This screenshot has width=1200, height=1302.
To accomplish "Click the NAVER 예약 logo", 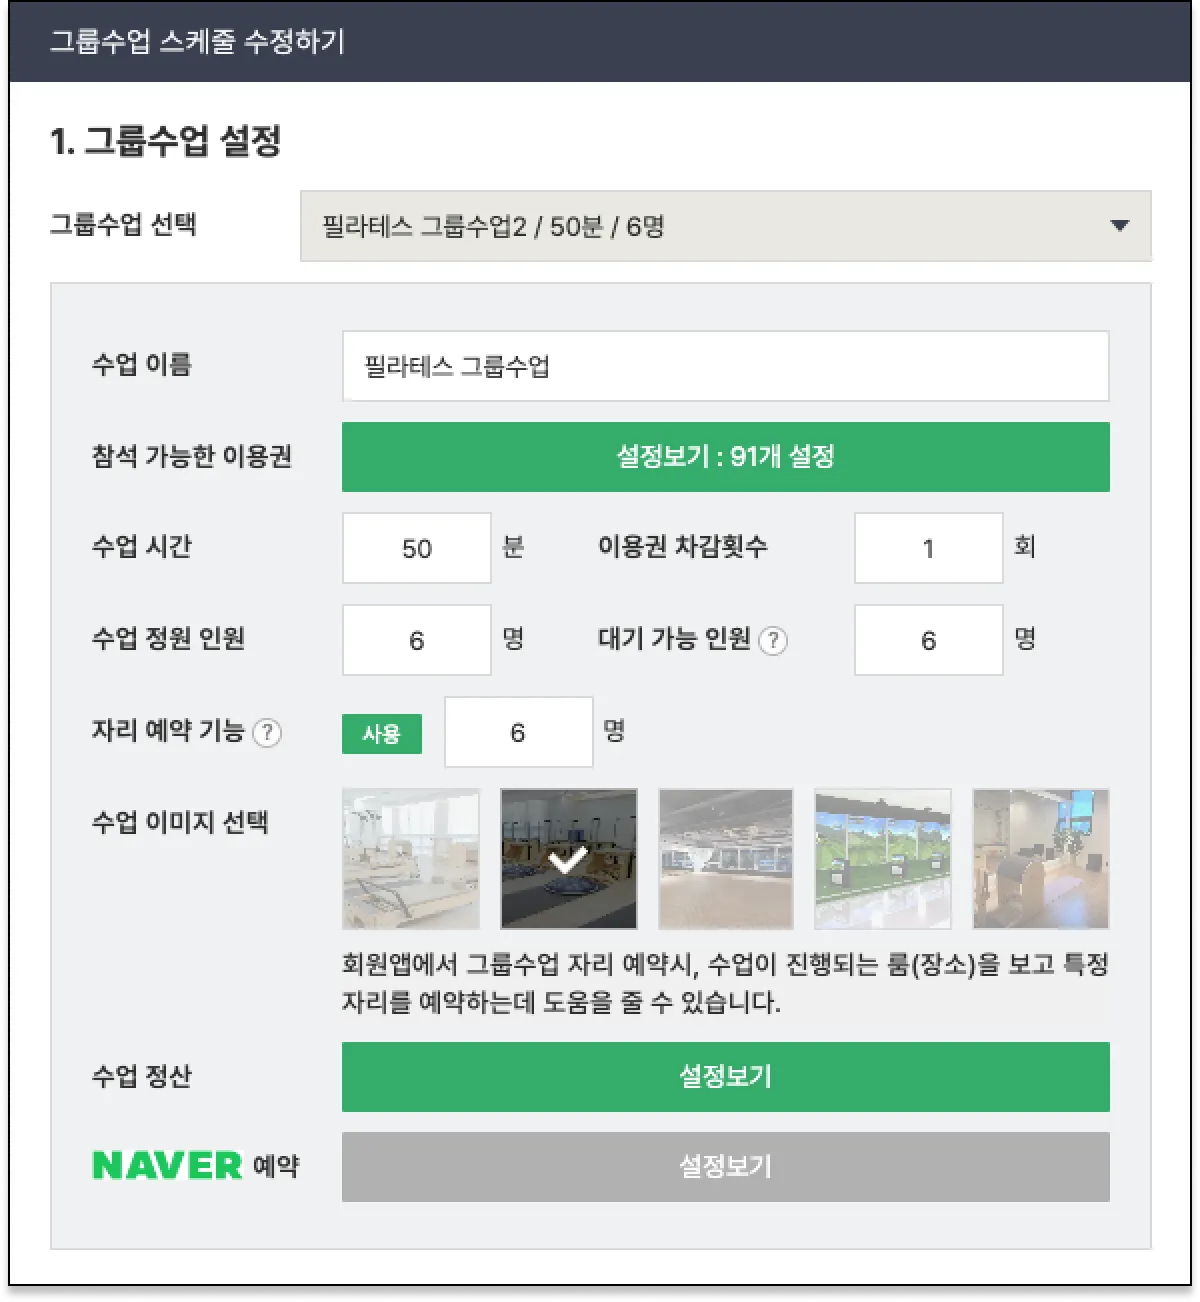I will tap(196, 1166).
